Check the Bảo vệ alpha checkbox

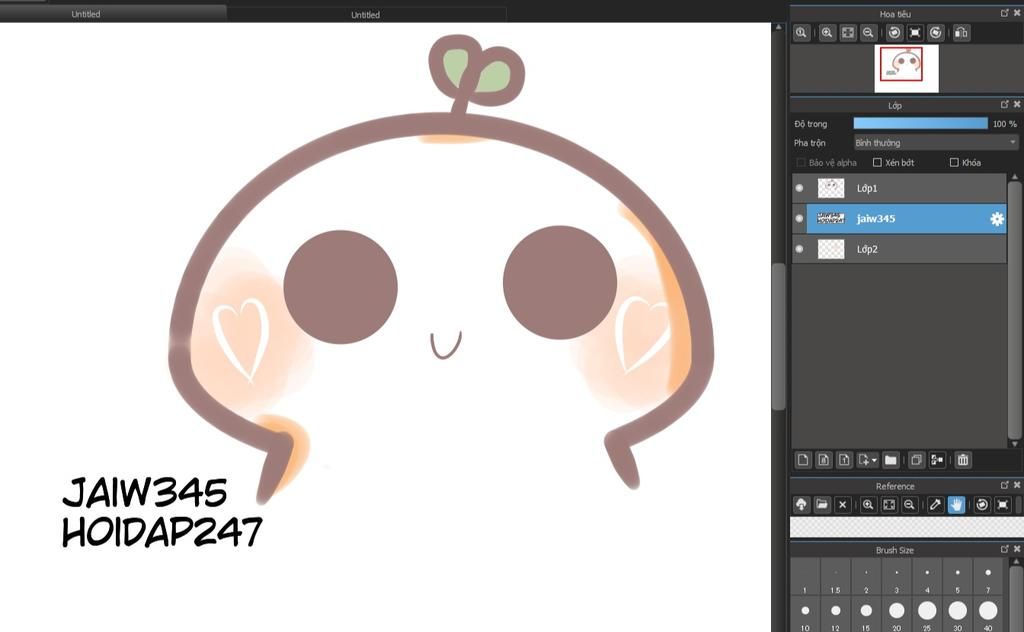pos(801,163)
